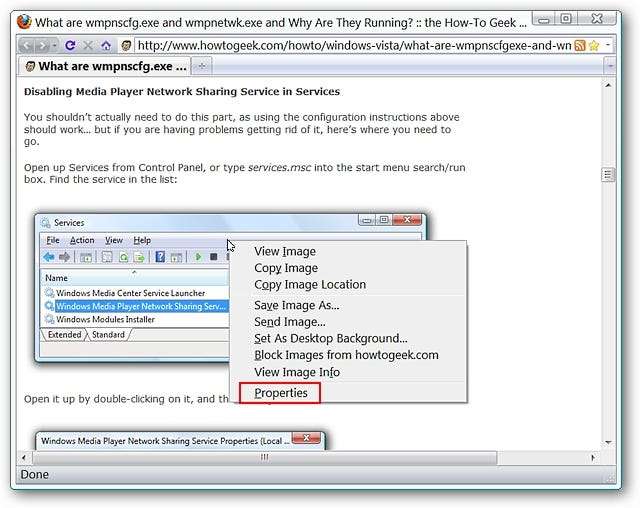Click the vertical scrollbar up arrow
This screenshot has width=640, height=508.
608,85
